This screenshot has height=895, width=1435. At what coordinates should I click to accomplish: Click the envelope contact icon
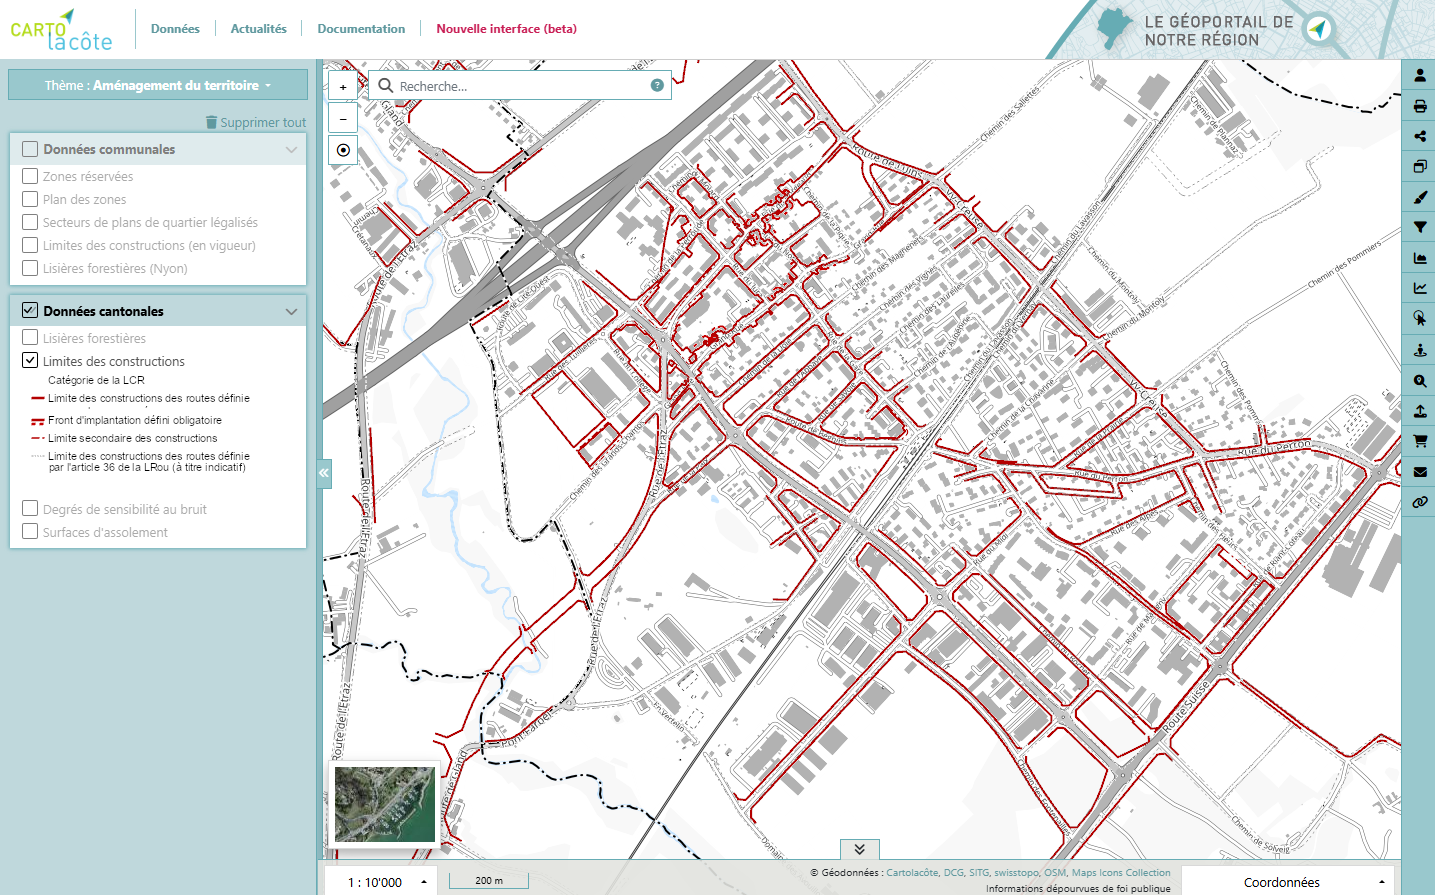pos(1419,472)
